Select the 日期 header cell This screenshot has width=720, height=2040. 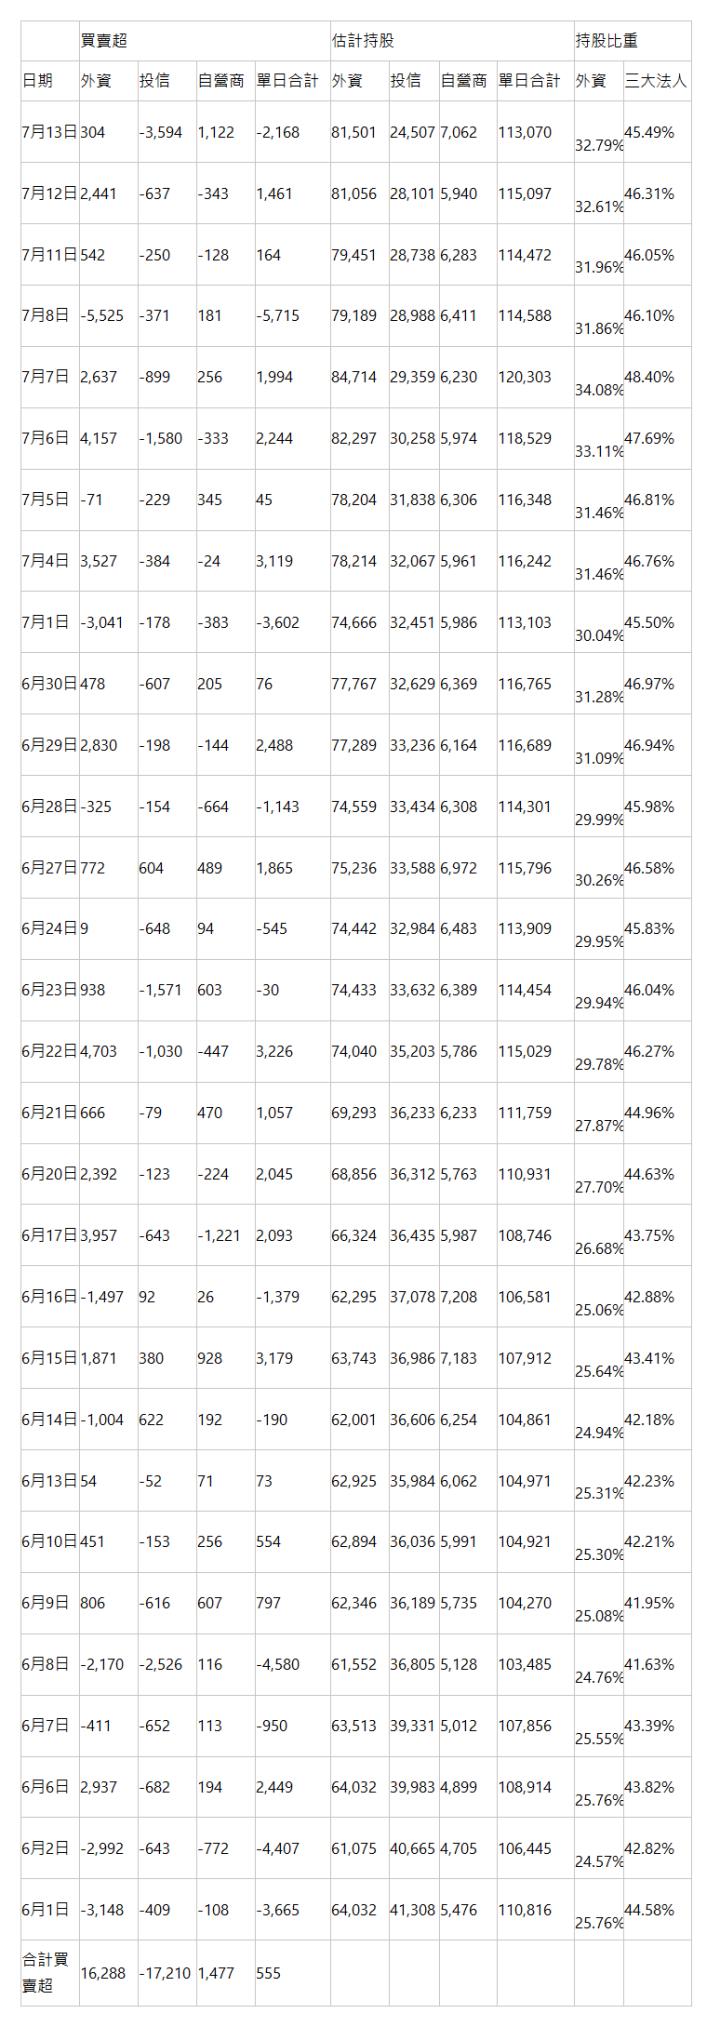click(x=37, y=81)
